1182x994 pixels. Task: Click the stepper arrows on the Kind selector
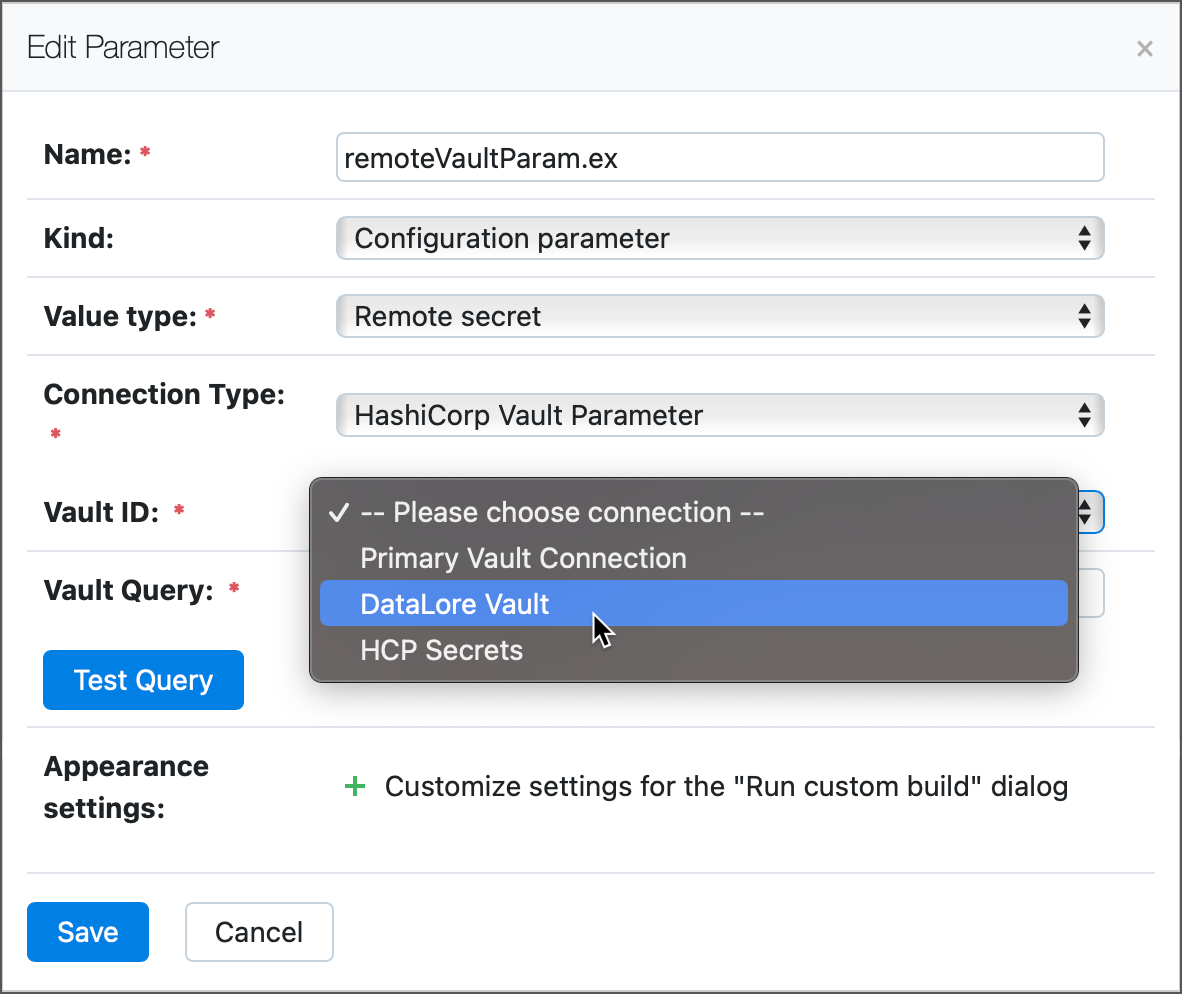coord(1085,238)
